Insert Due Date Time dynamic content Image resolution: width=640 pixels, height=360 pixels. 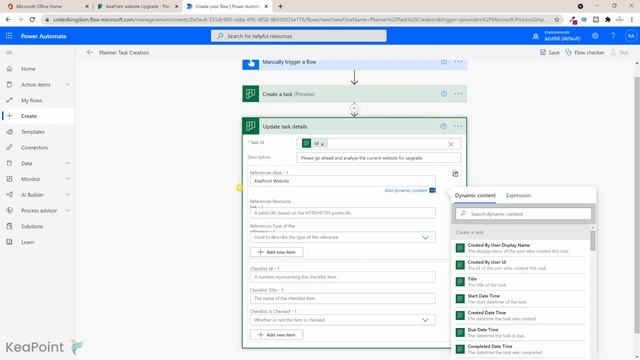(520, 332)
